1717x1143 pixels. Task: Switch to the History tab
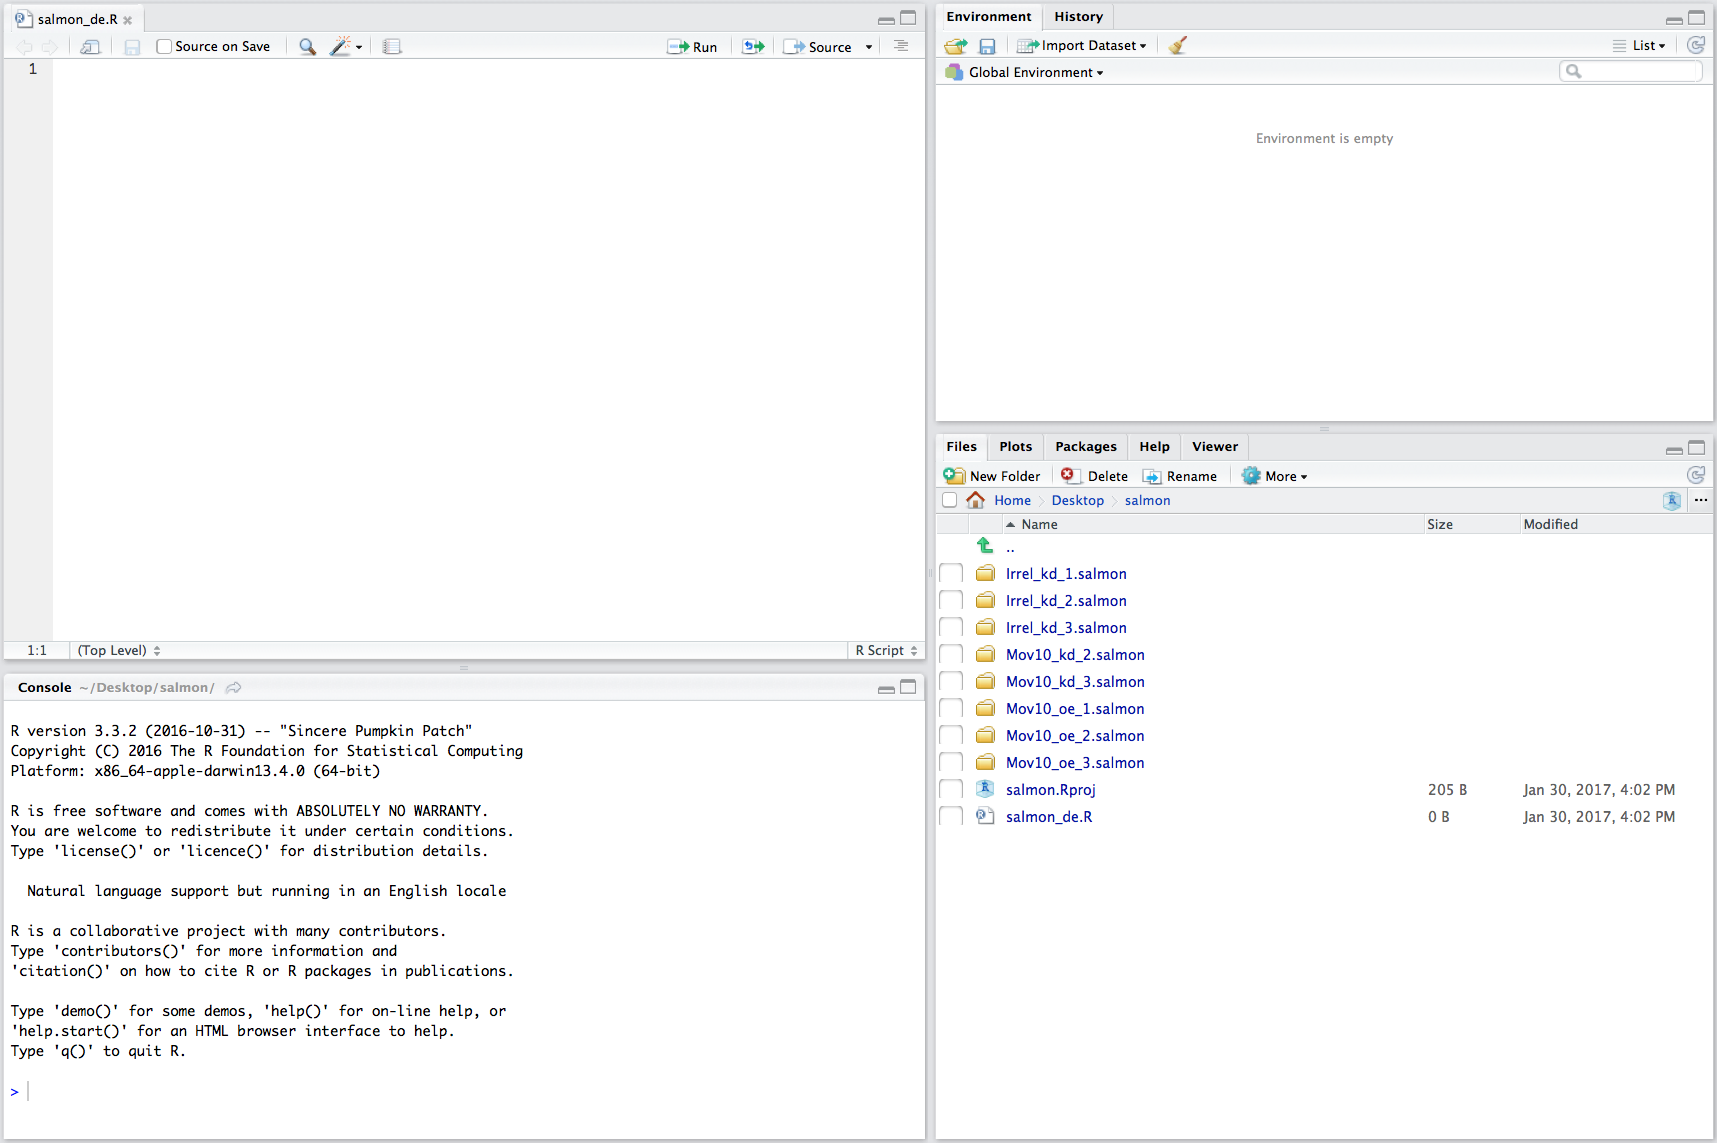(1078, 17)
